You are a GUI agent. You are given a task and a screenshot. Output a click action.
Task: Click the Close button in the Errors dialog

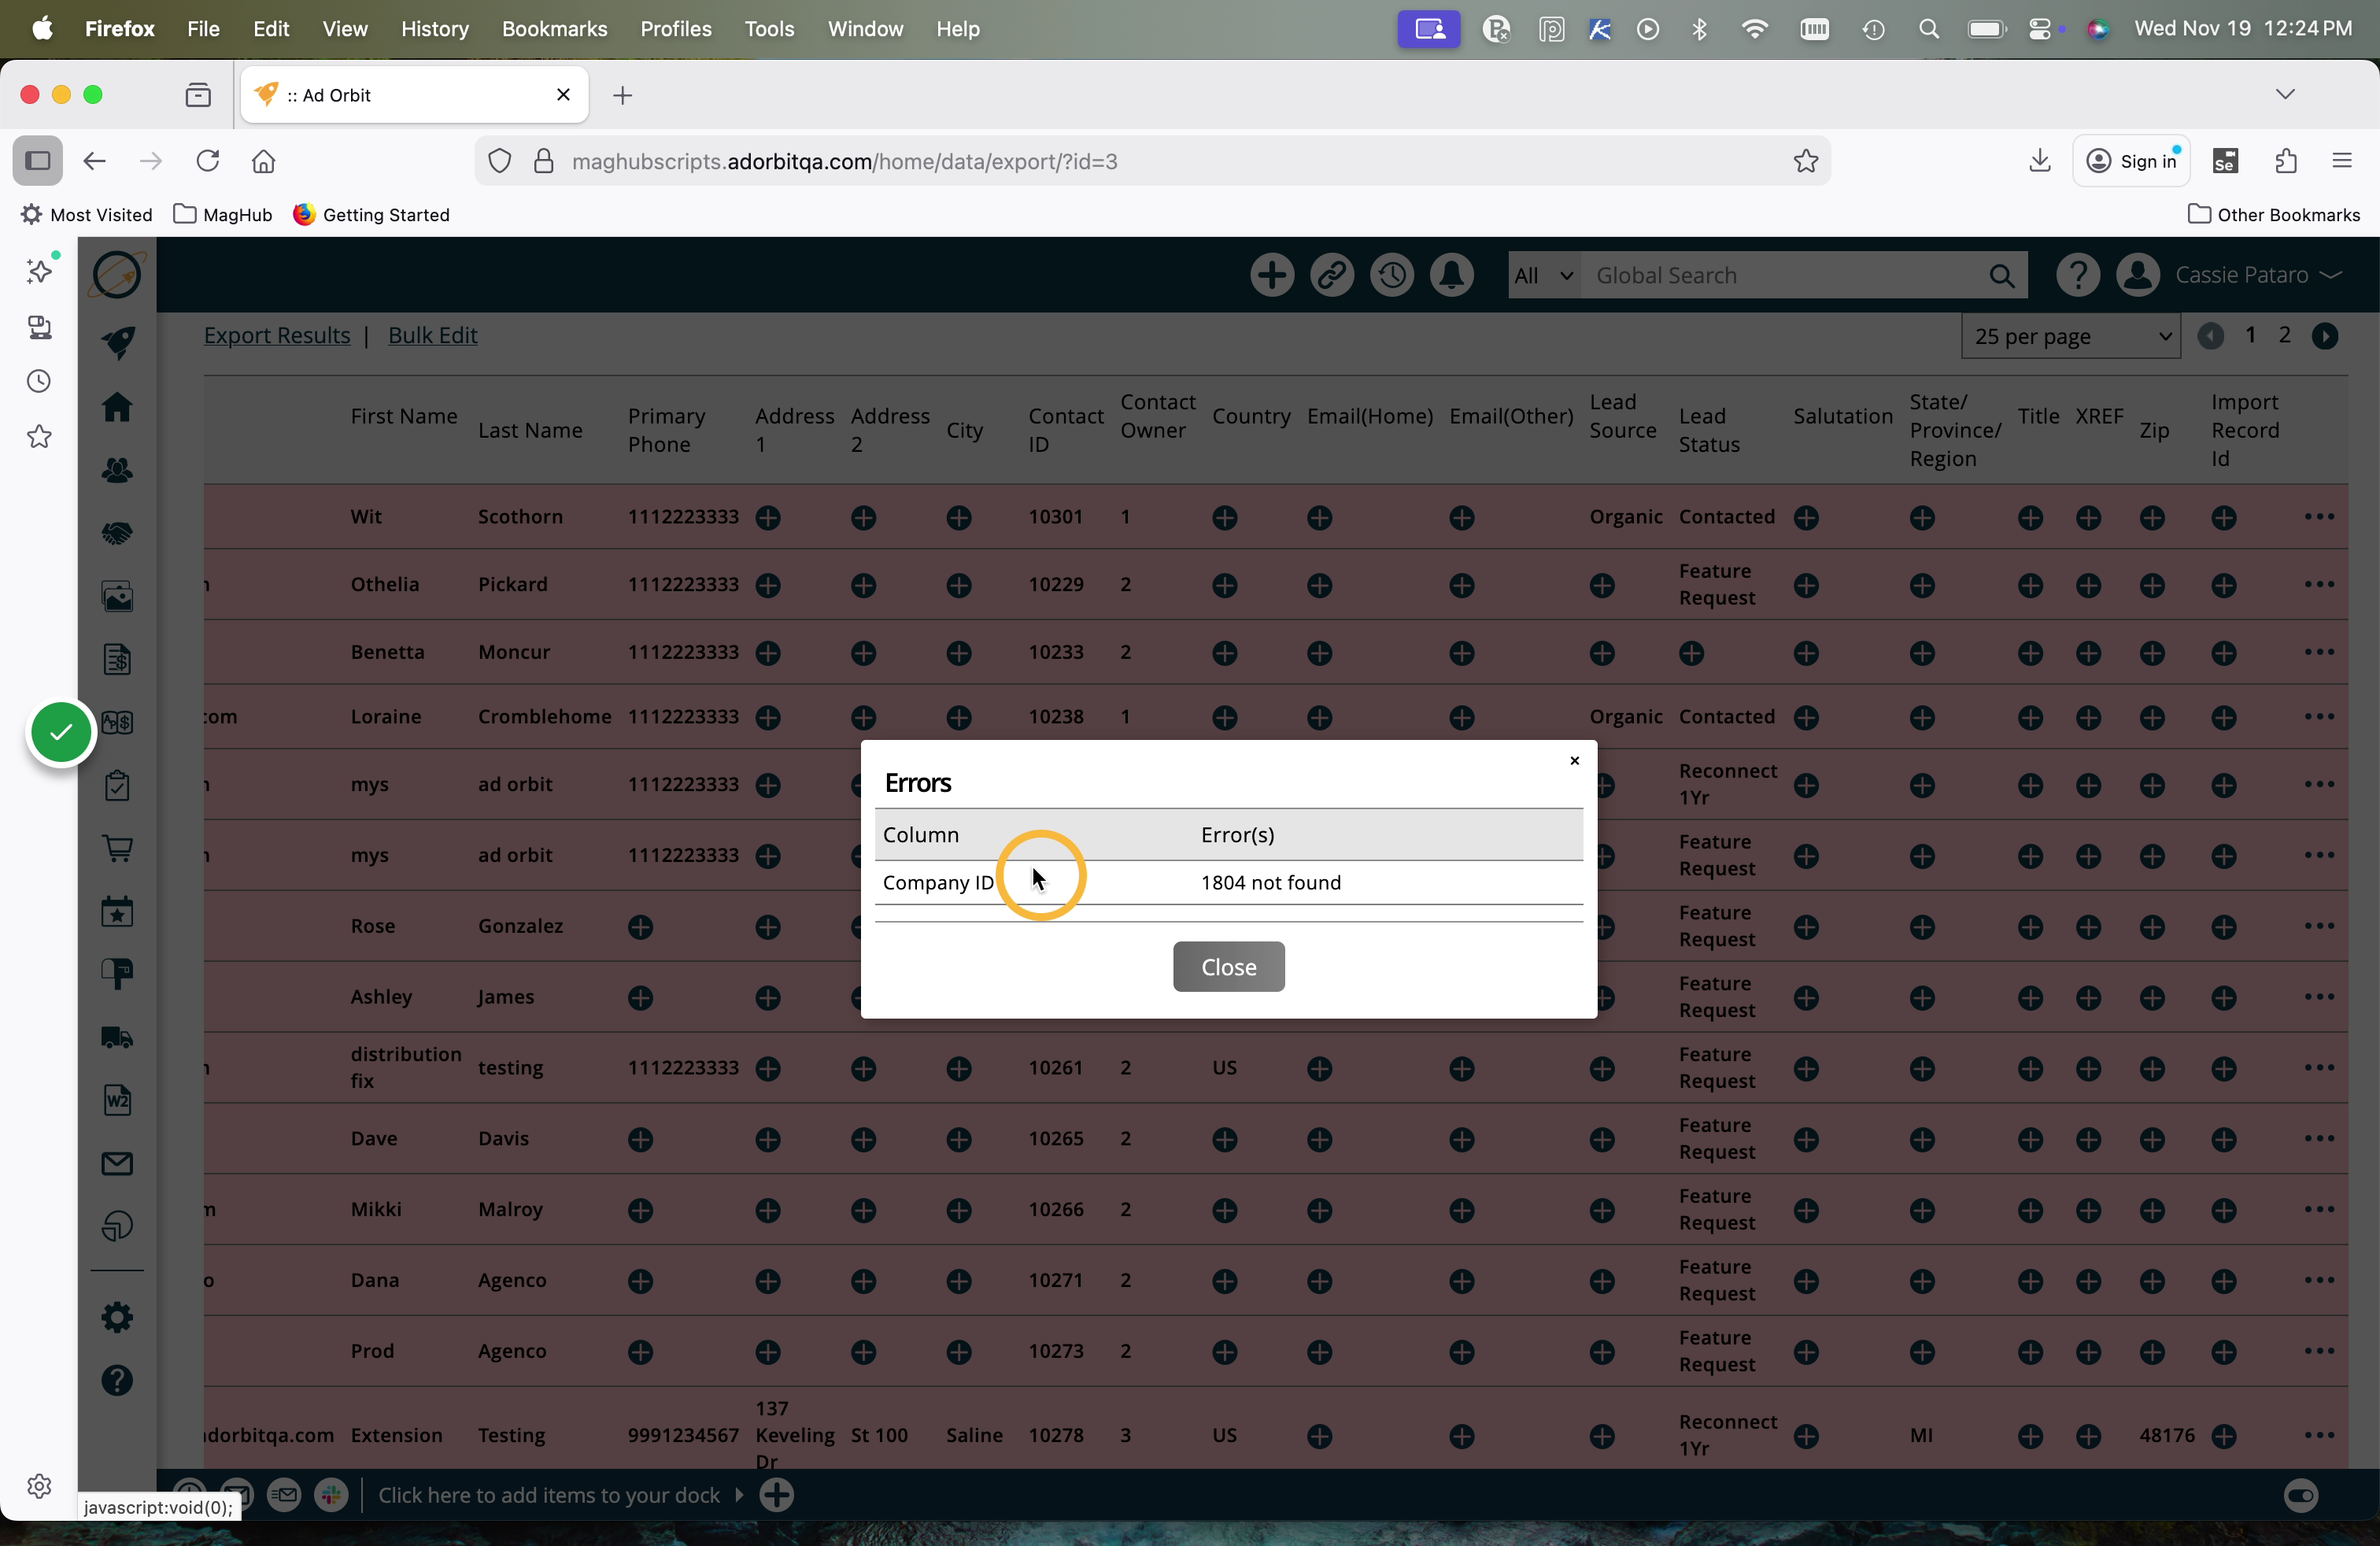pyautogui.click(x=1228, y=966)
